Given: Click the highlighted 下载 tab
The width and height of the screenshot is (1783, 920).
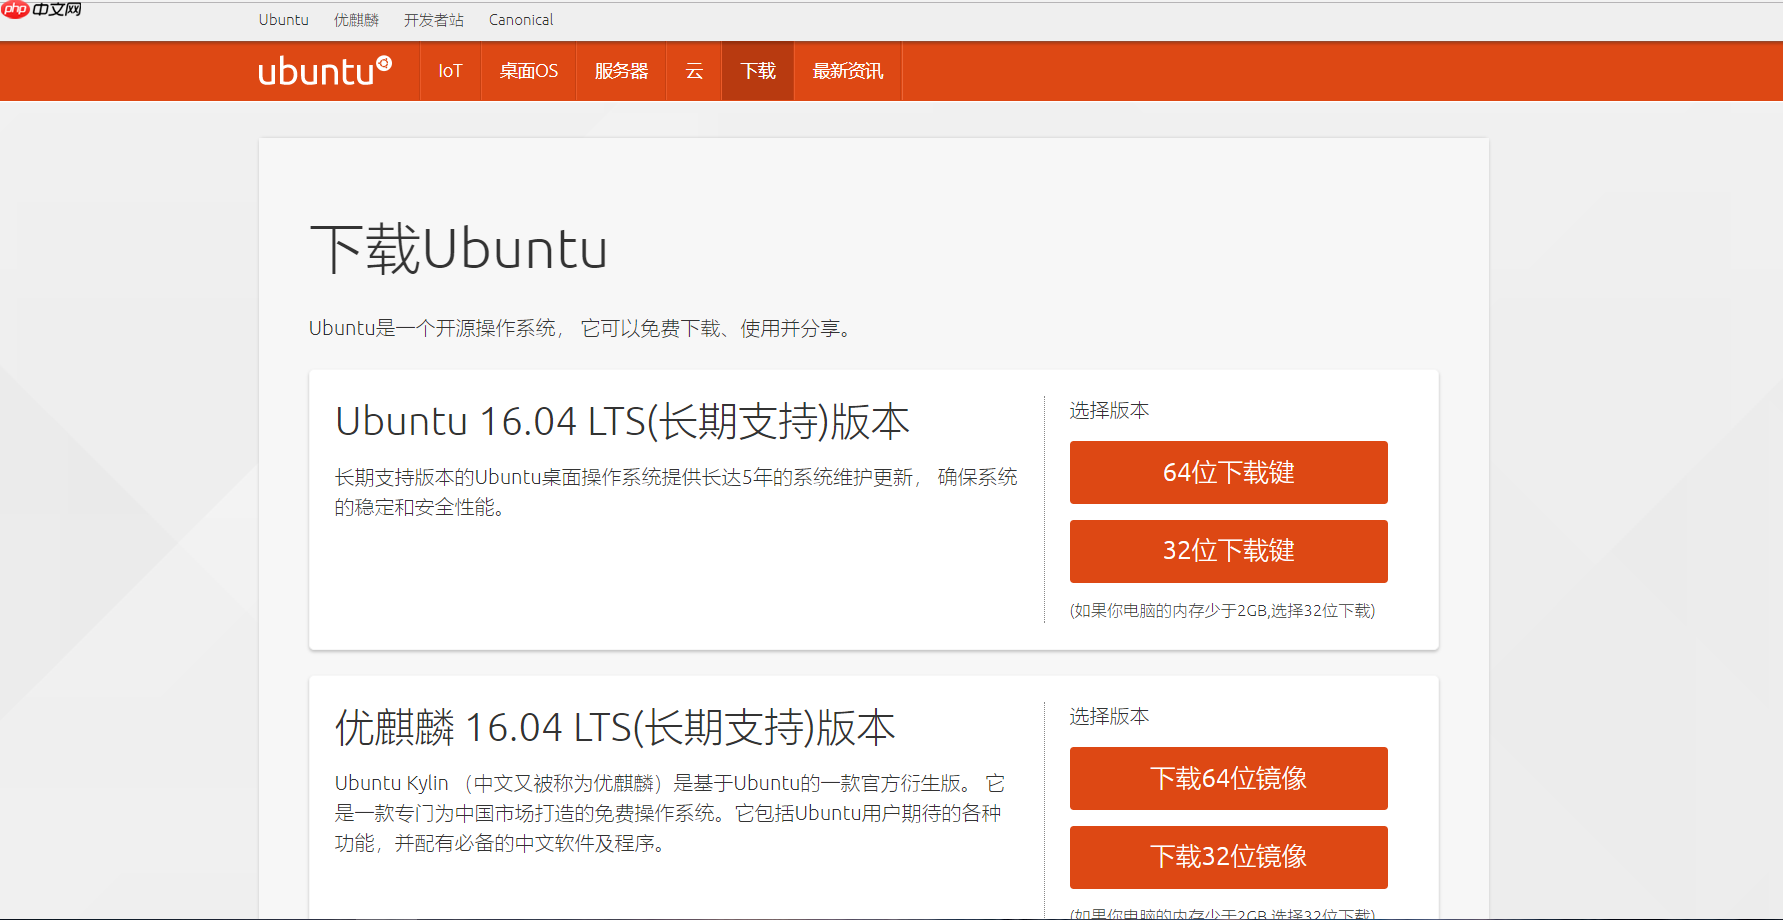Looking at the screenshot, I should tap(757, 70).
